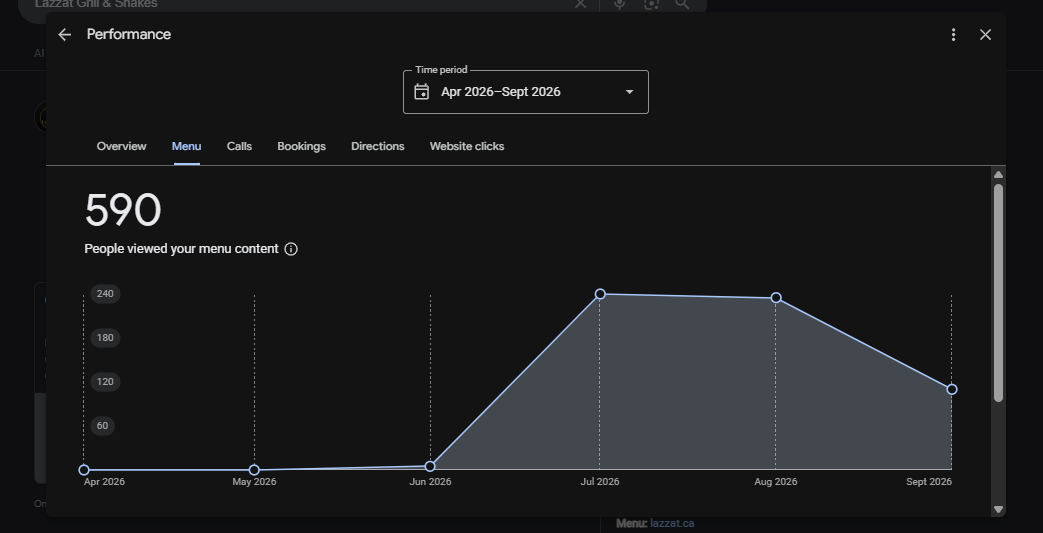Go back with the Performance arrow
Image resolution: width=1043 pixels, height=533 pixels.
[x=65, y=35]
